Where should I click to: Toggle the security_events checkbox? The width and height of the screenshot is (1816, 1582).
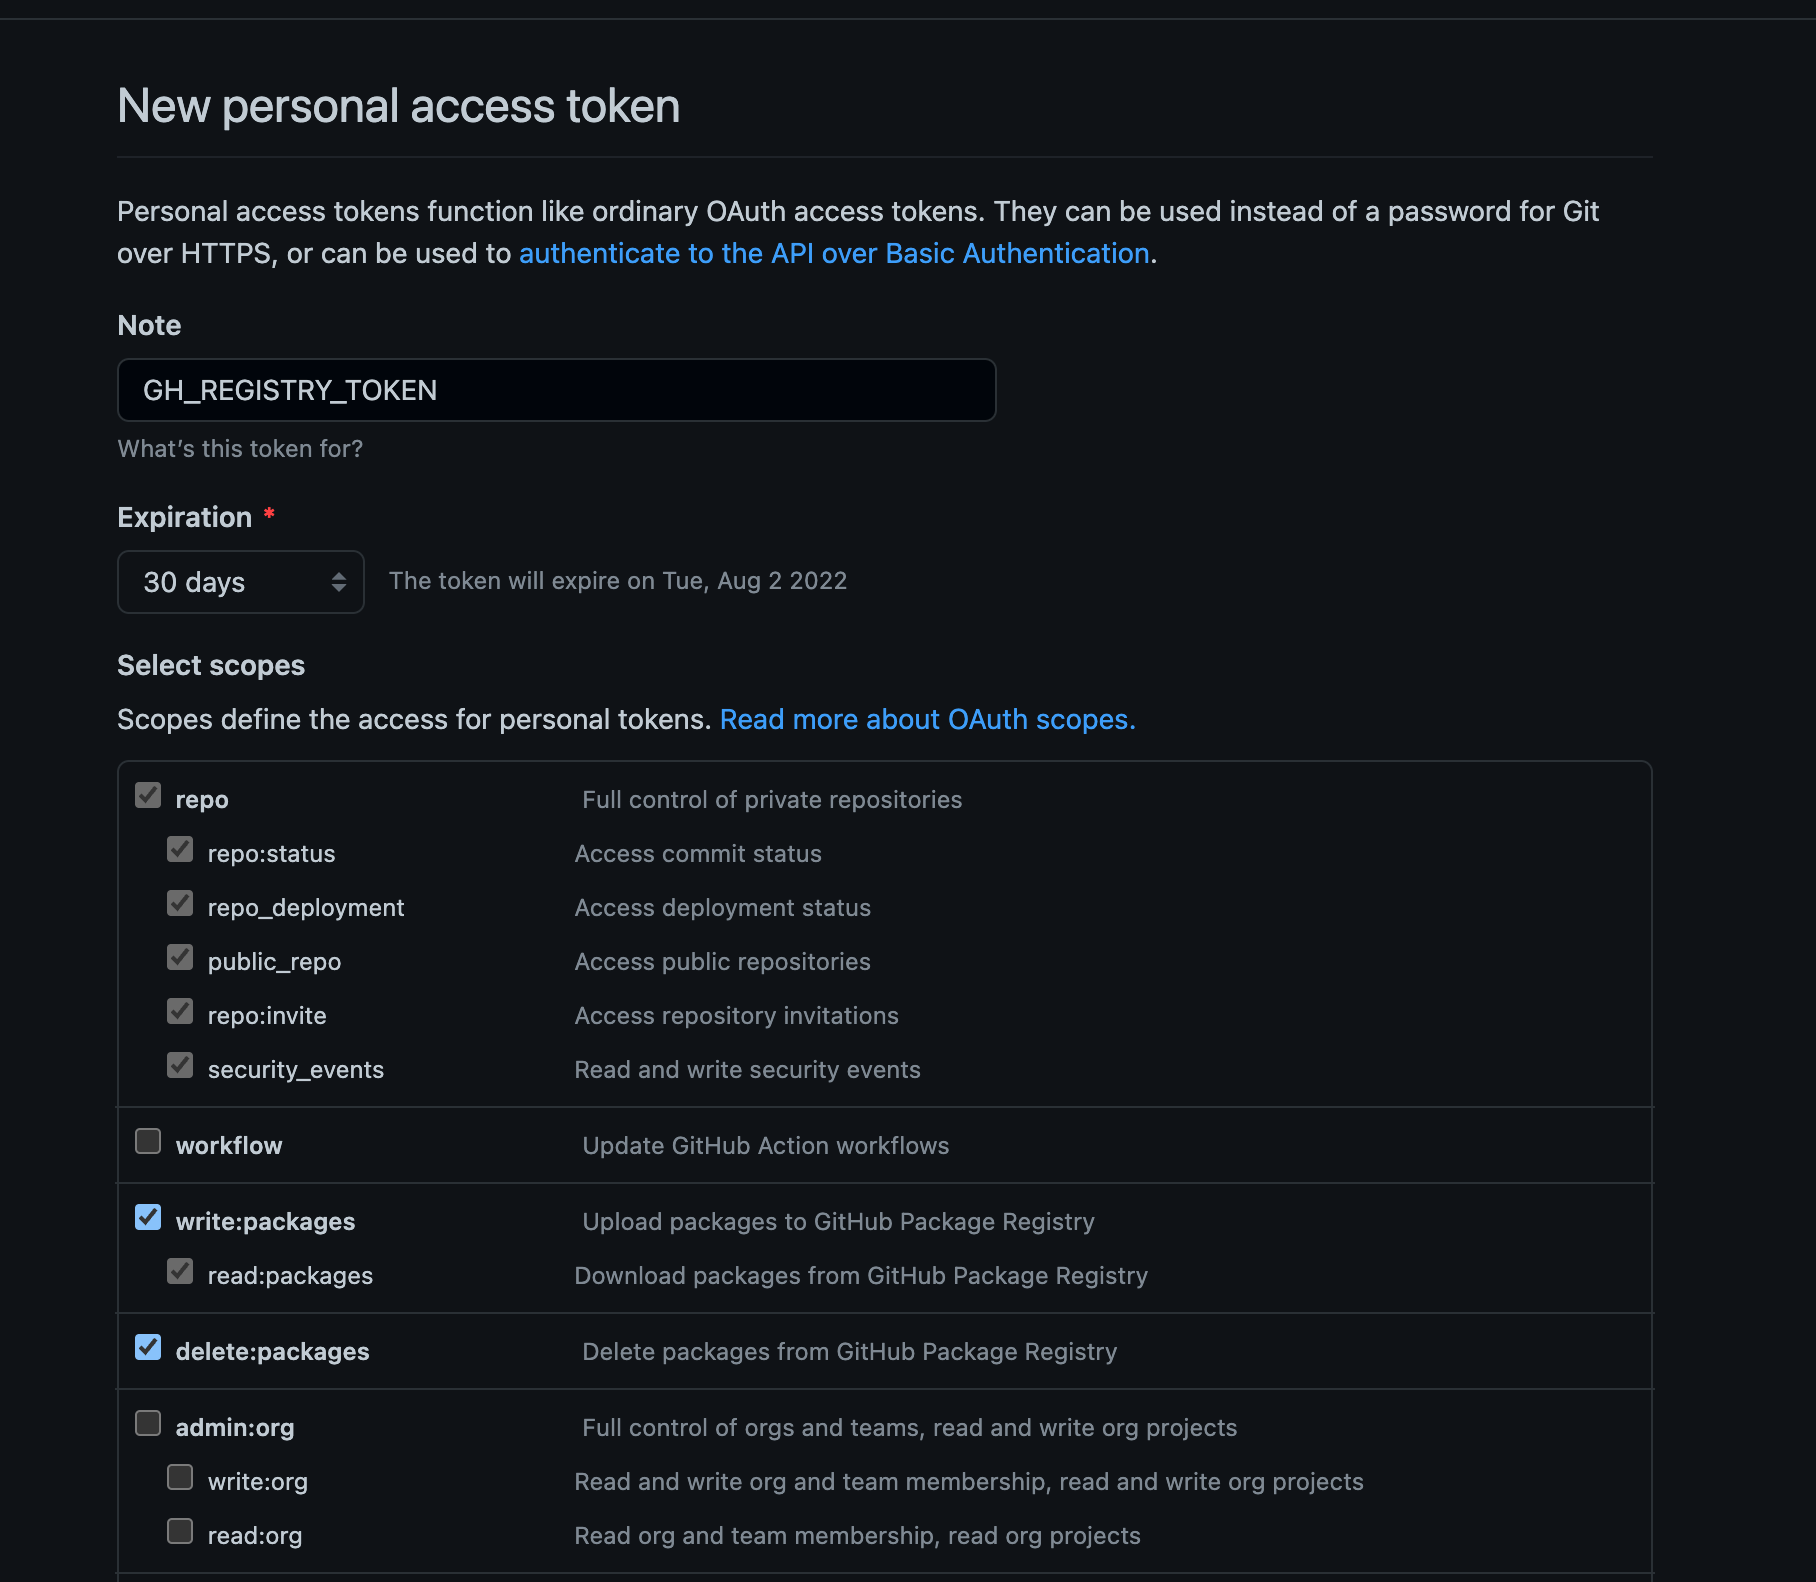point(180,1066)
